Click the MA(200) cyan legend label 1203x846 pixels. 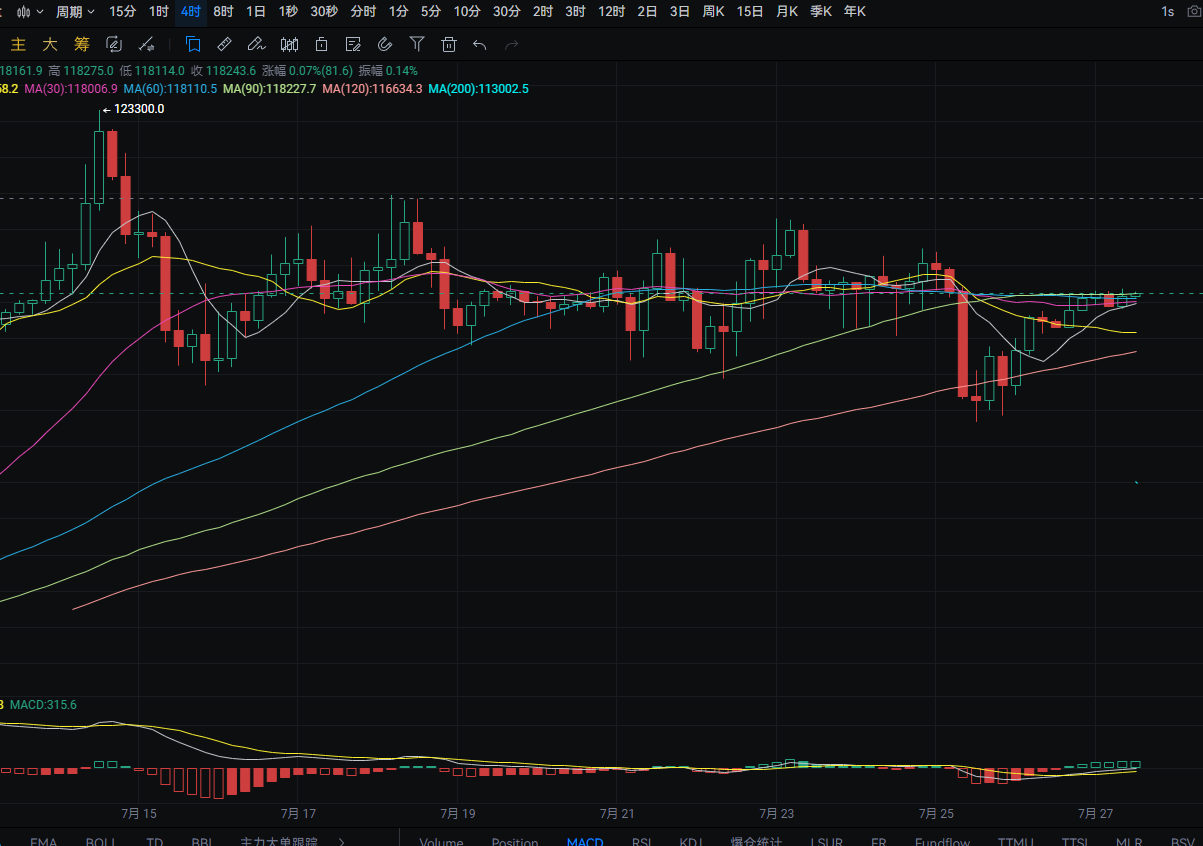[x=478, y=89]
